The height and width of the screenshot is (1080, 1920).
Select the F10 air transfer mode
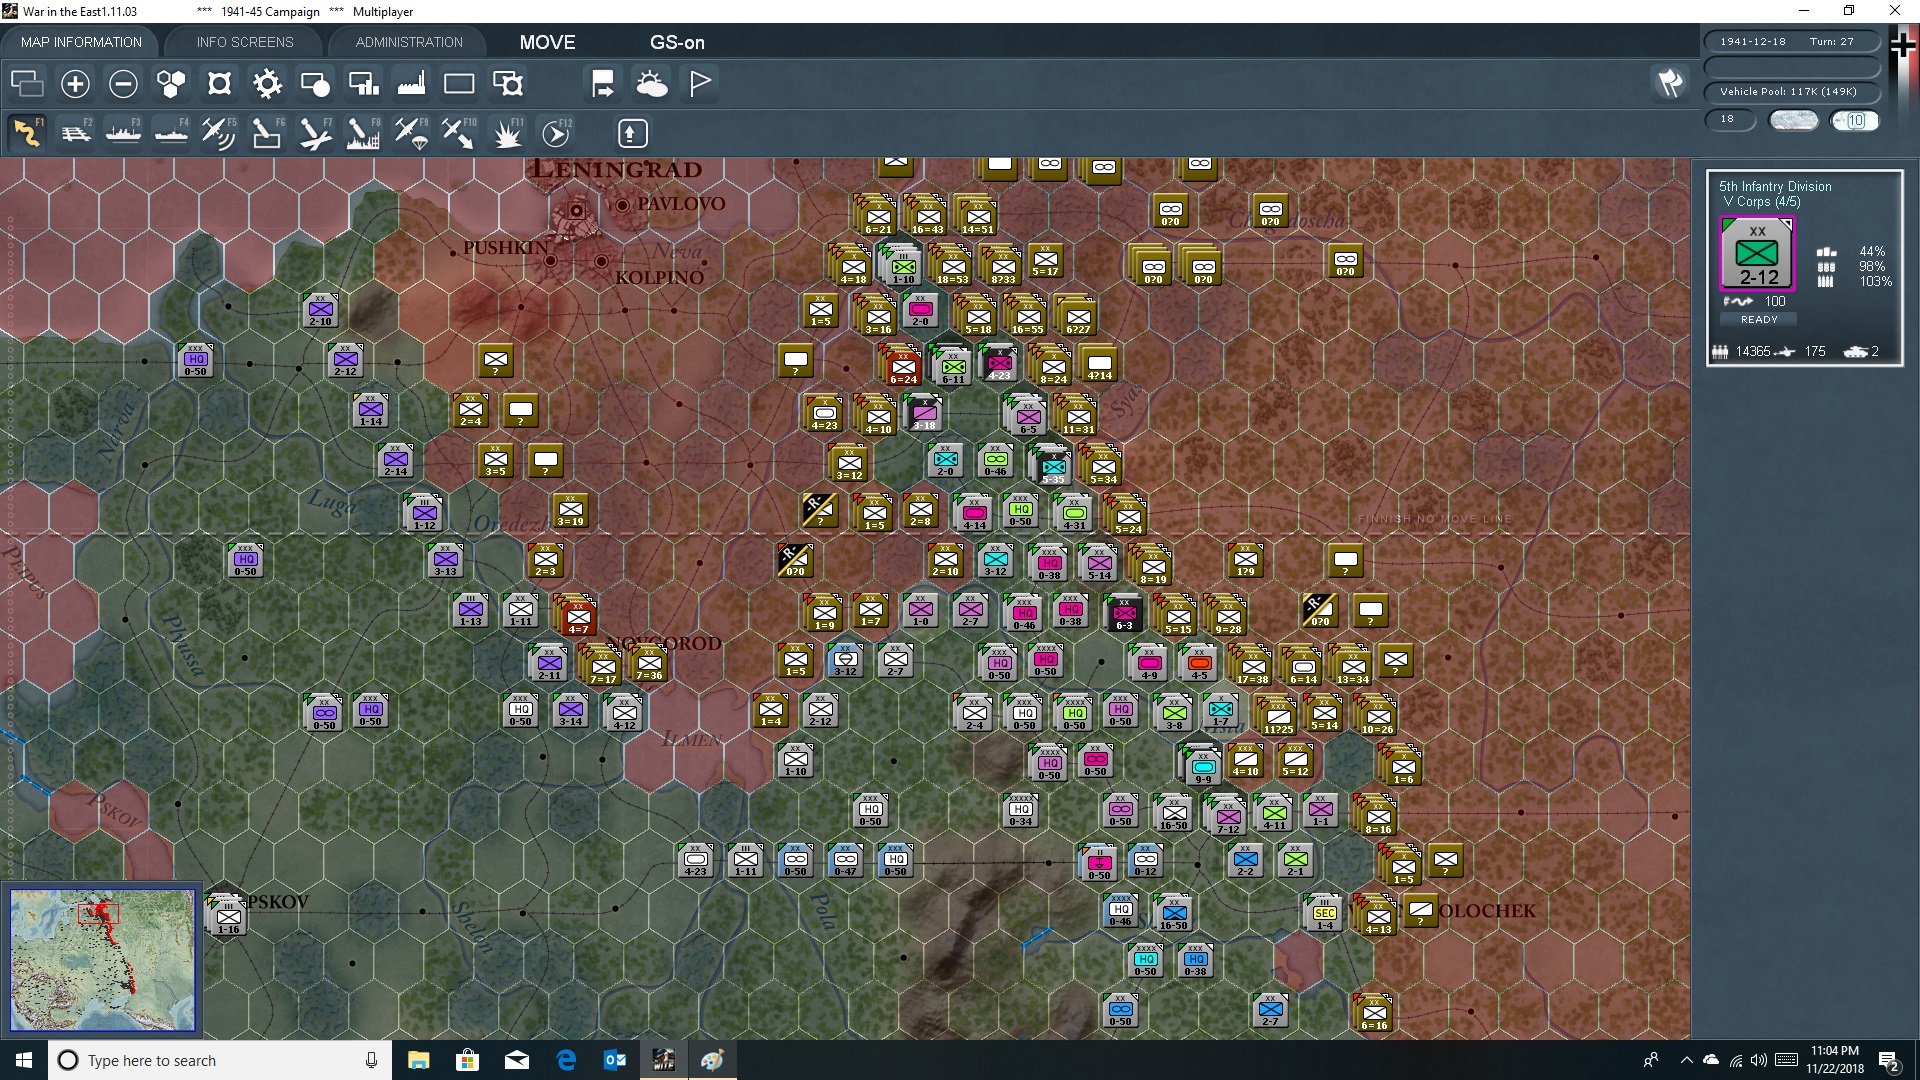point(459,133)
